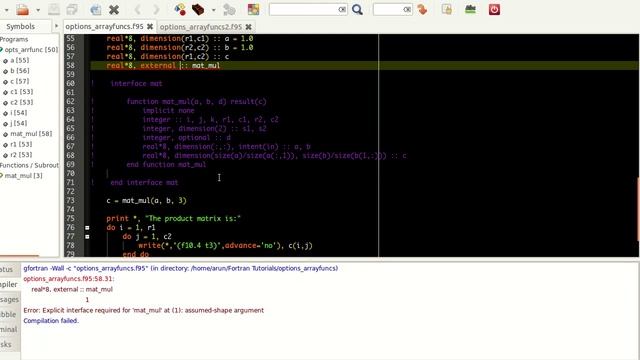Select the Programs group in Symbols

(x=14, y=39)
